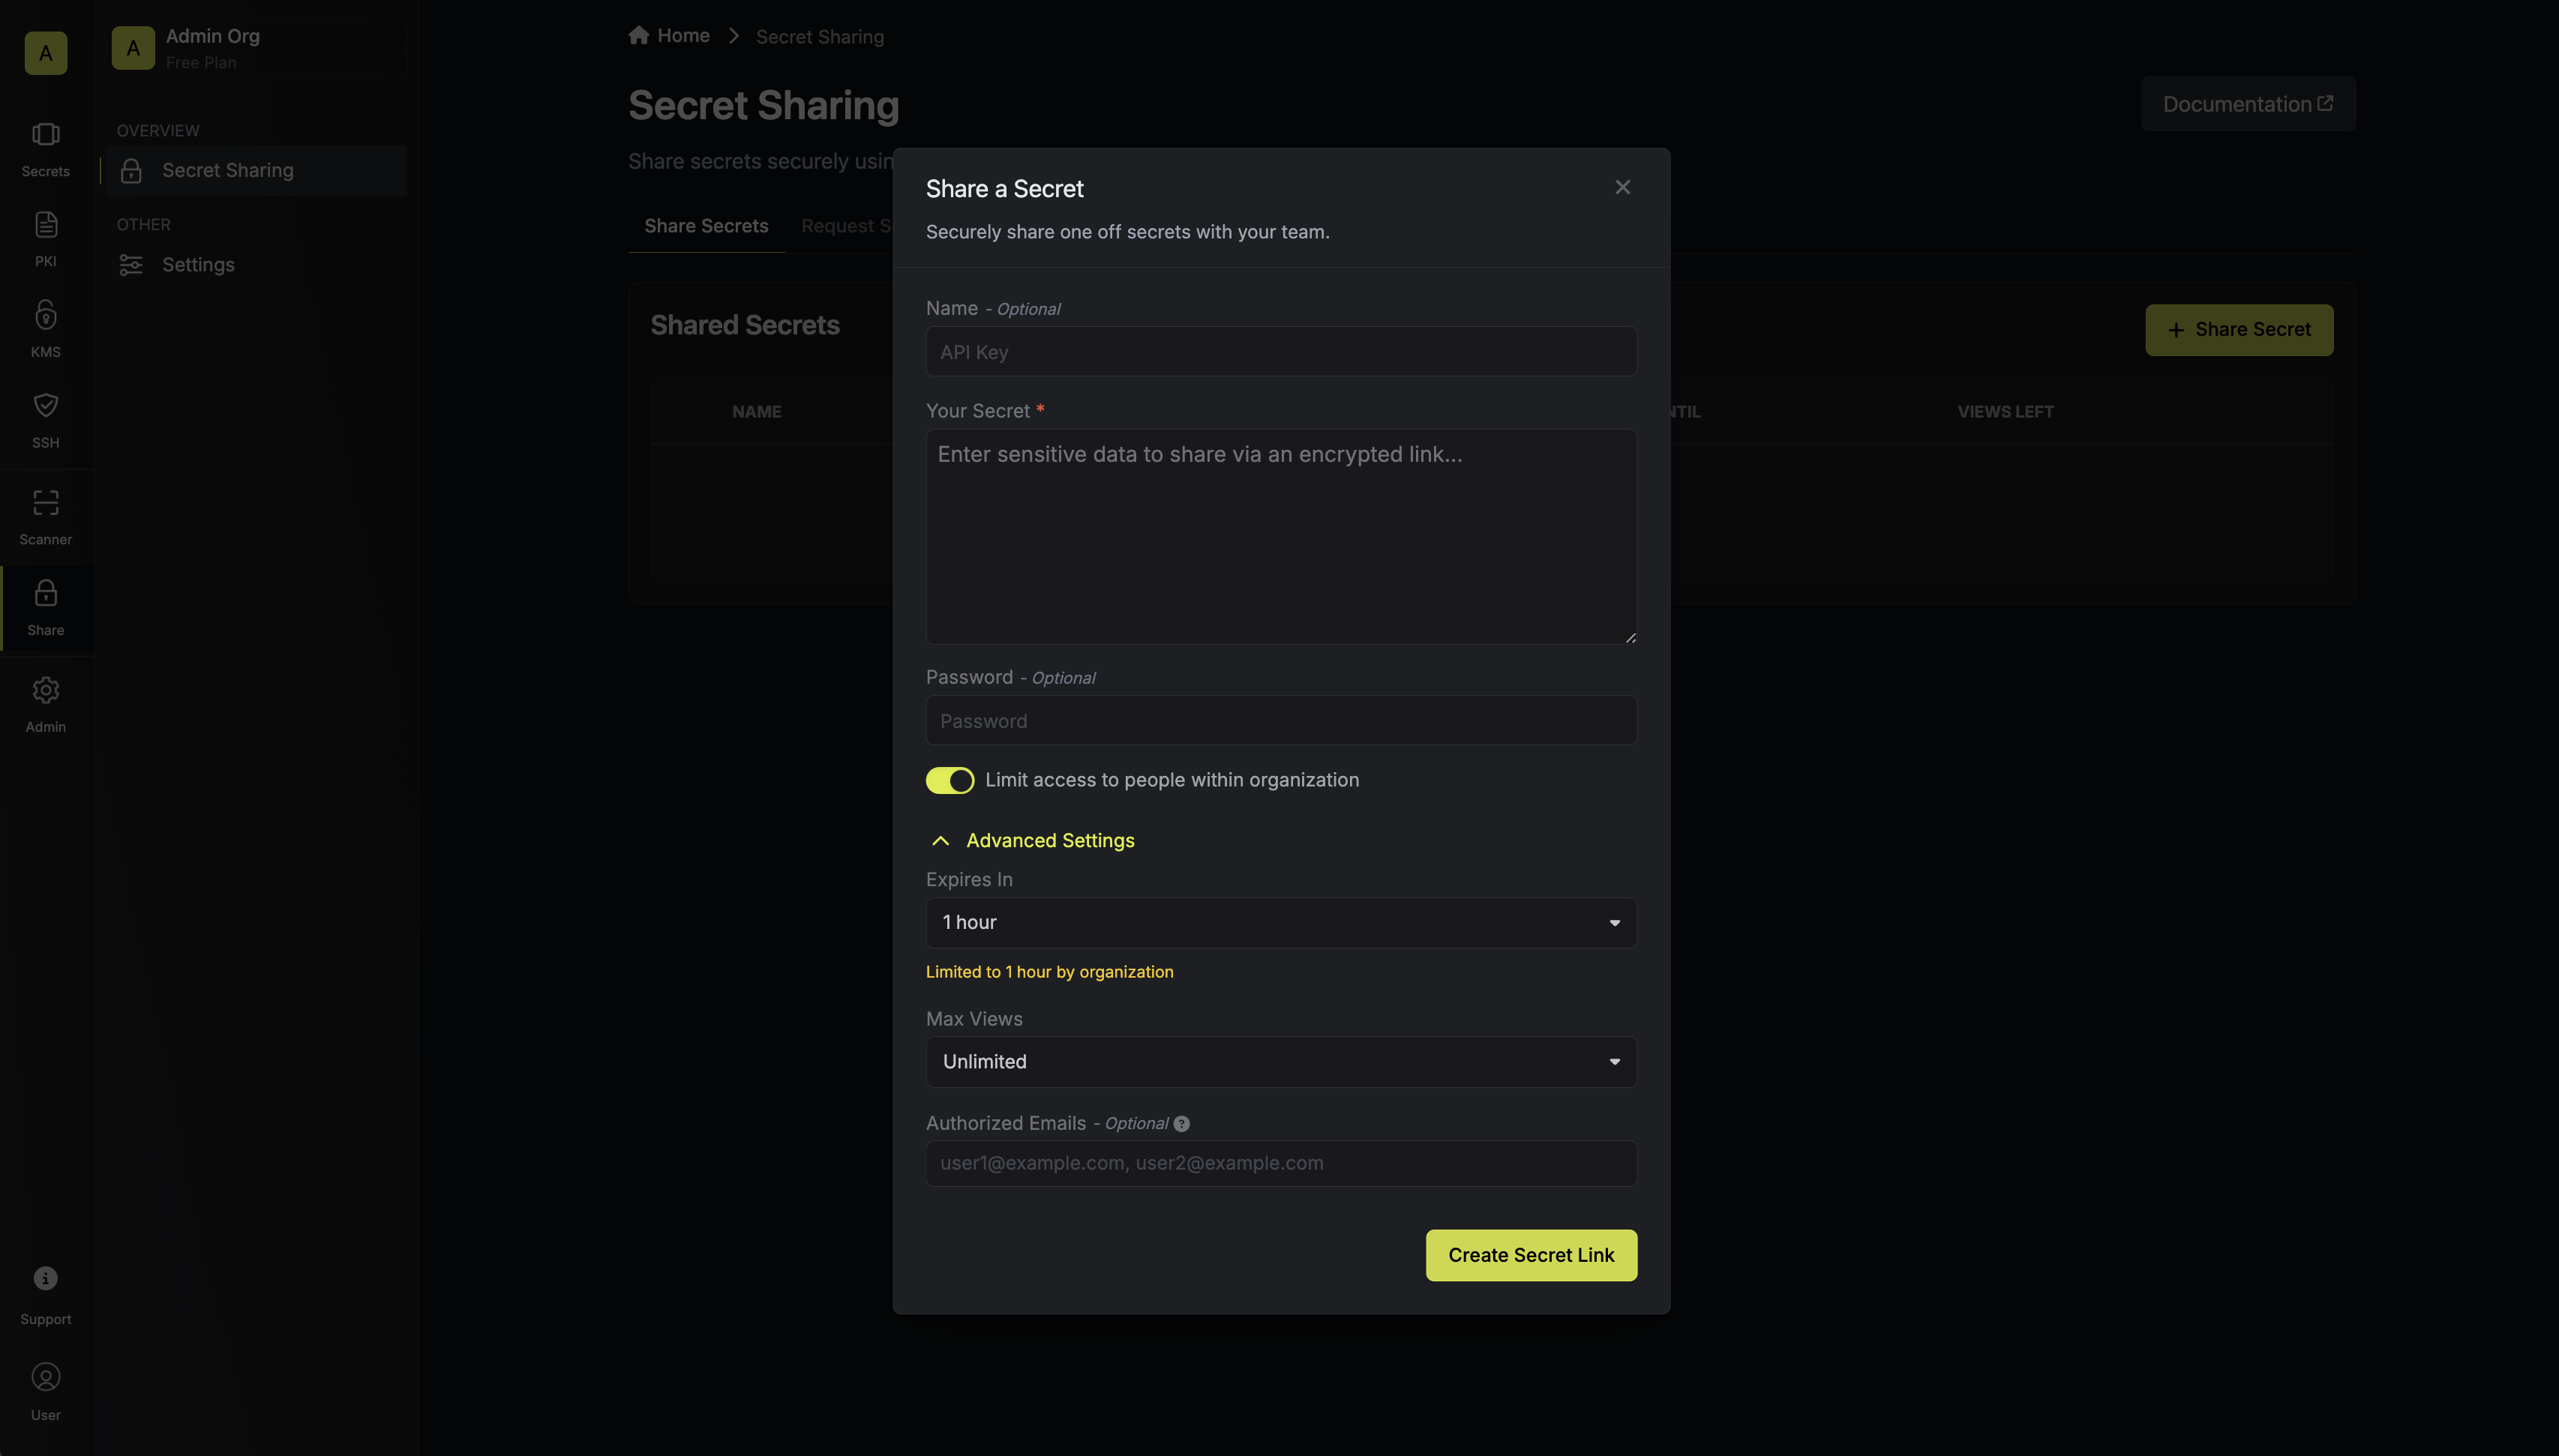Image resolution: width=2559 pixels, height=1456 pixels.
Task: Click the Name input field
Action: pos(1281,352)
